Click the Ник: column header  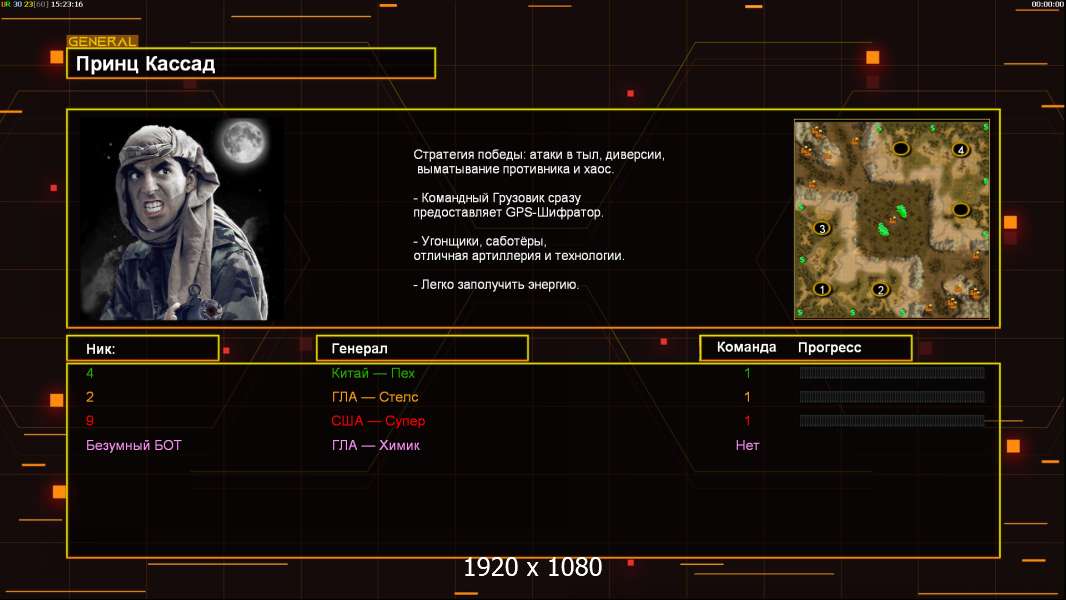142,348
